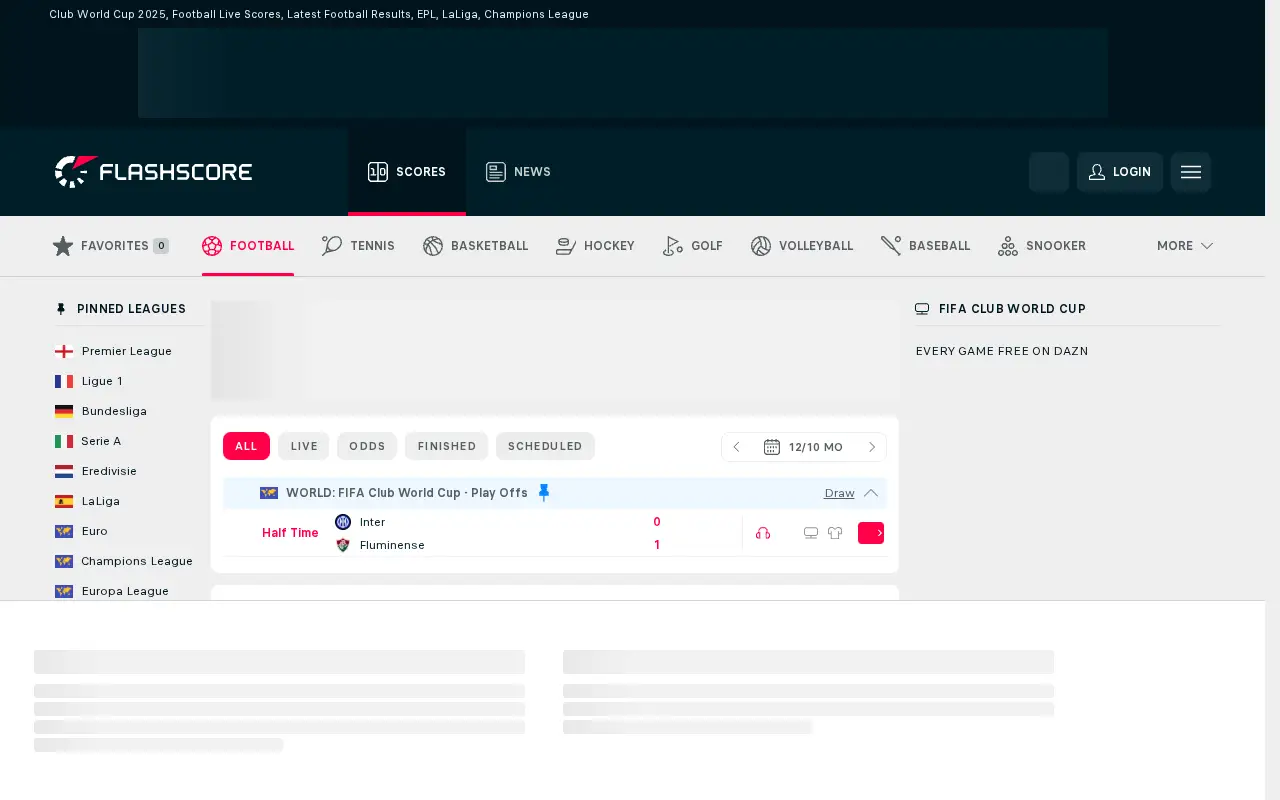Viewport: 1280px width, 800px height.
Task: Click the WORLD: FIFA Club World Cup title
Action: pos(407,493)
